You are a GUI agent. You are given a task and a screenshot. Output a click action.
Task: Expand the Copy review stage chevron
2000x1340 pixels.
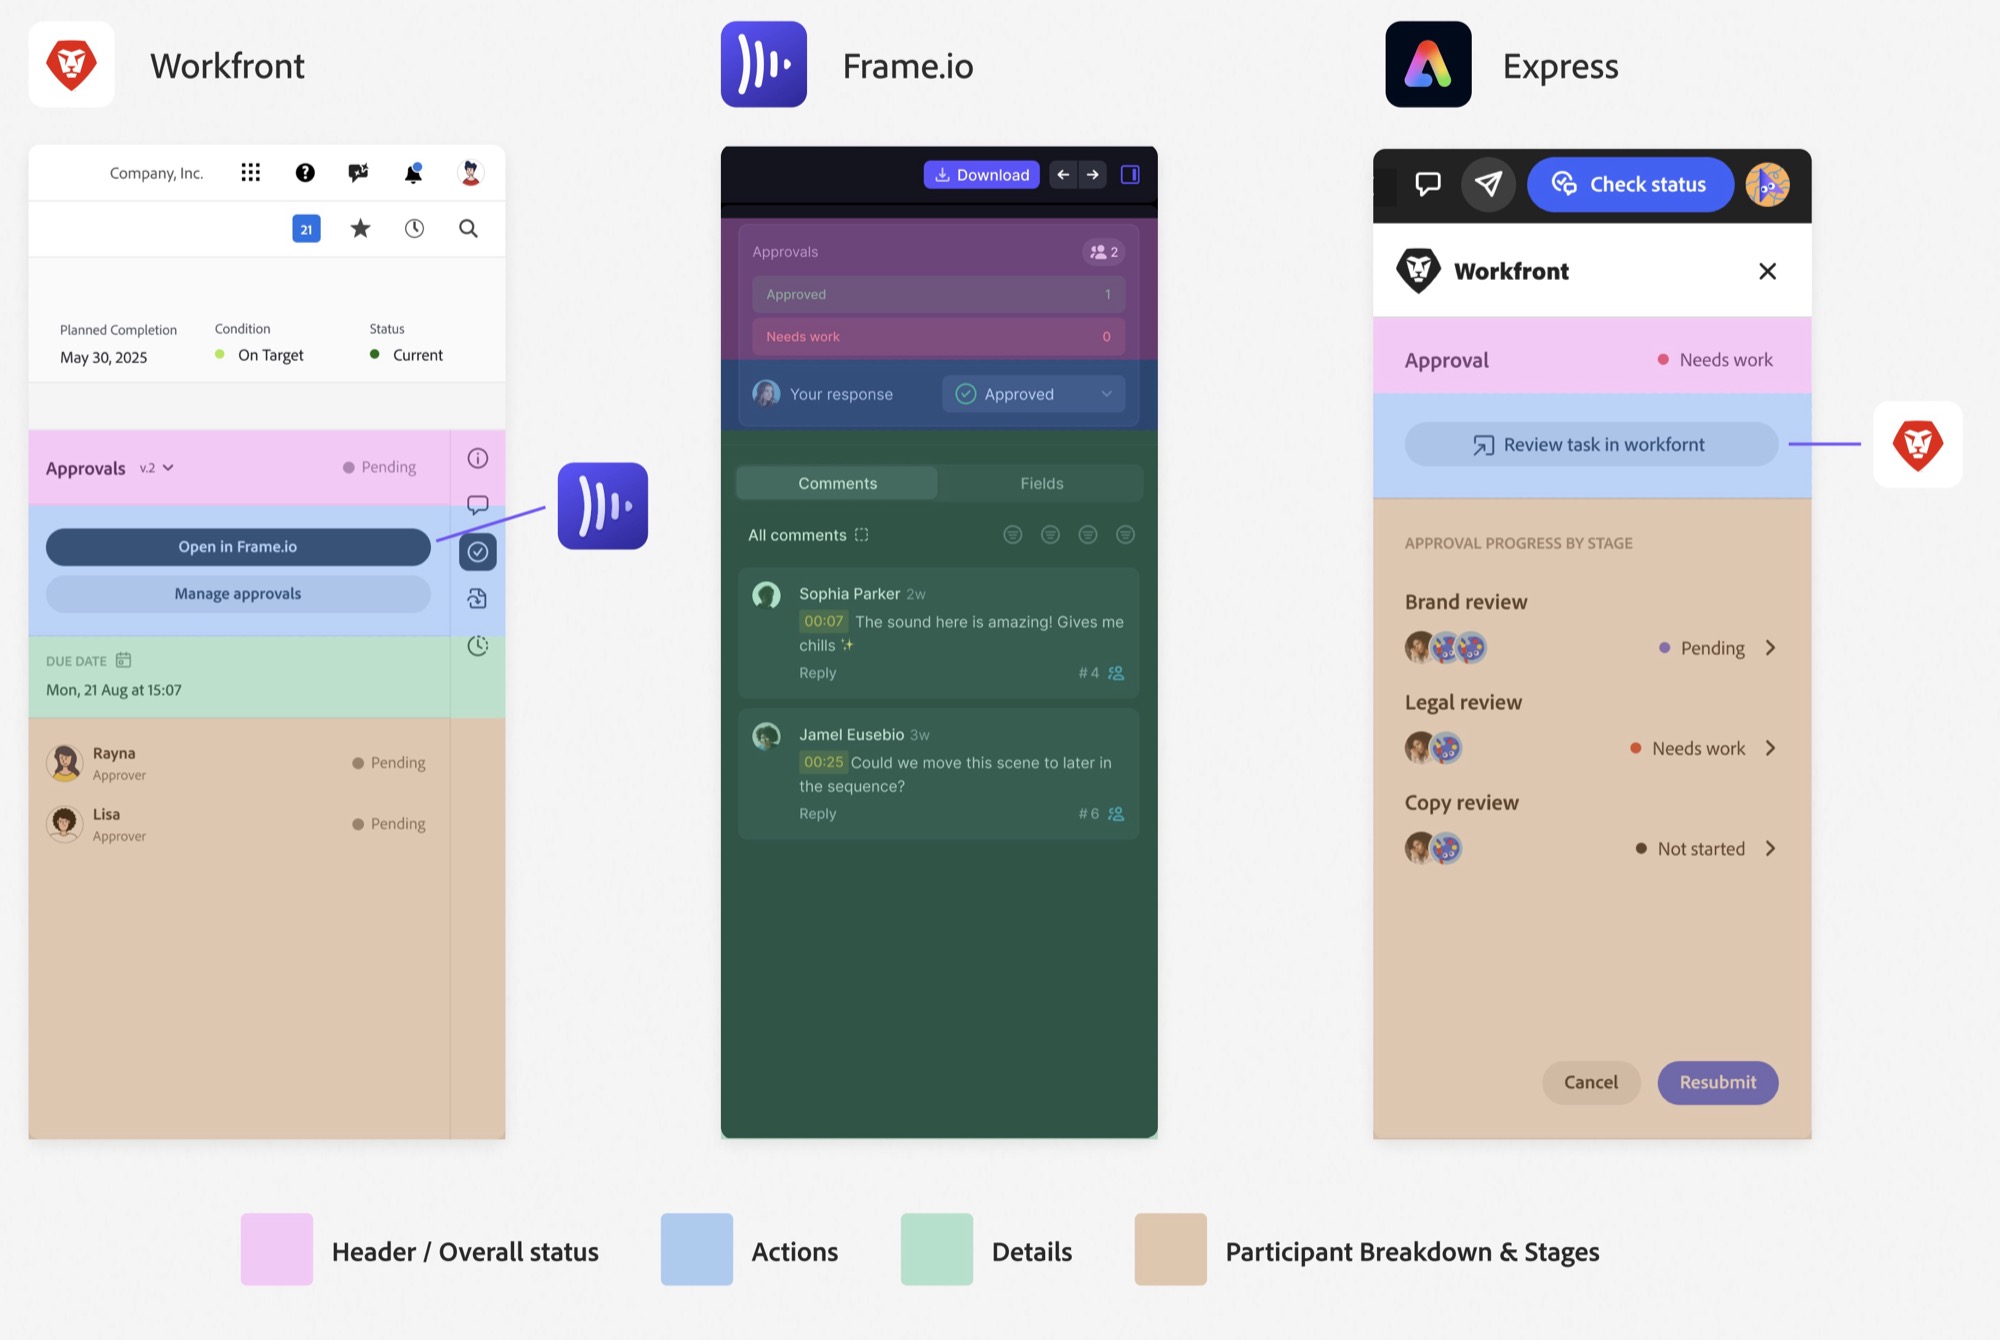click(x=1770, y=848)
